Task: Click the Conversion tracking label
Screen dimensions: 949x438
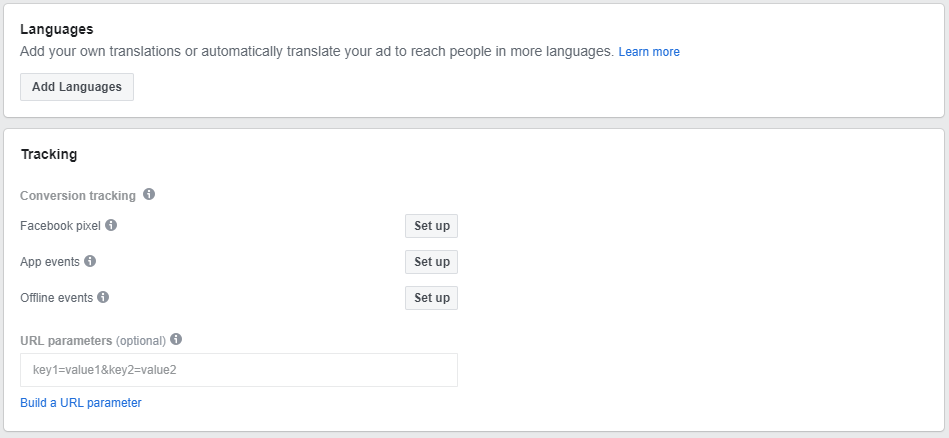Action: (x=78, y=195)
